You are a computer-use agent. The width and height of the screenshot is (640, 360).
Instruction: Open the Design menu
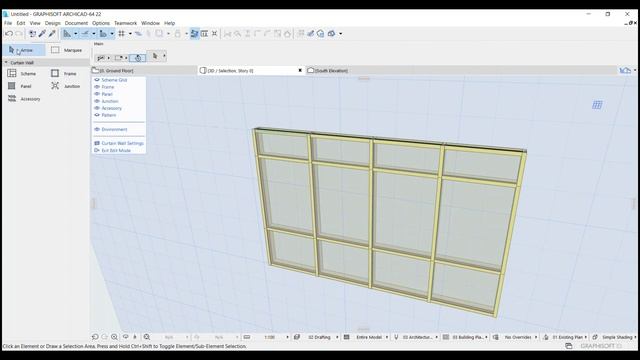[53, 23]
